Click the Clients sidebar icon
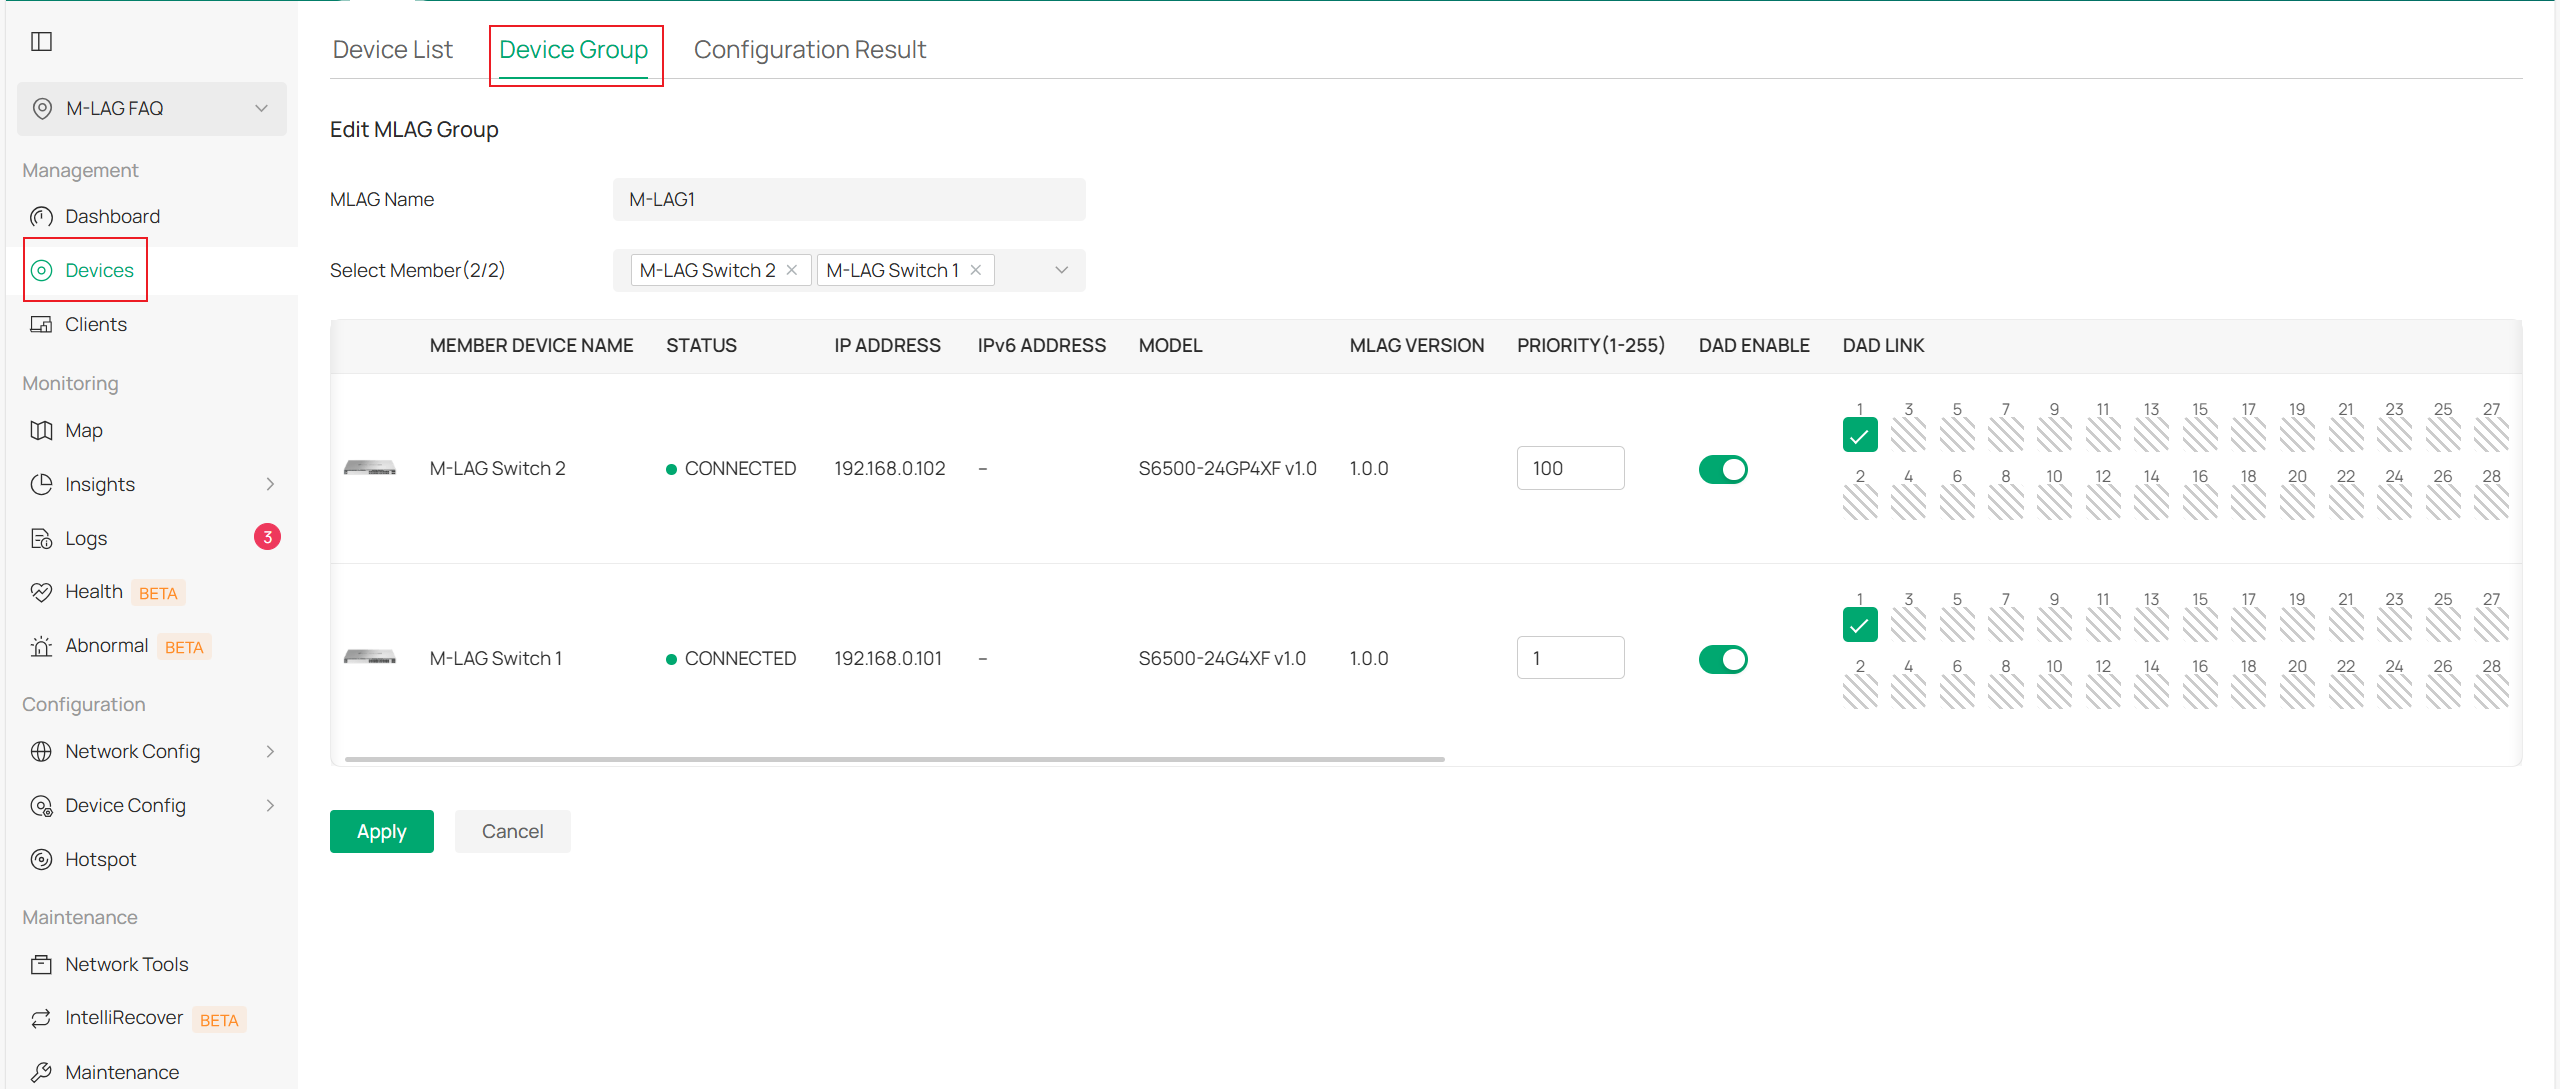Viewport: 2560px width, 1089px height. pyautogui.click(x=41, y=325)
